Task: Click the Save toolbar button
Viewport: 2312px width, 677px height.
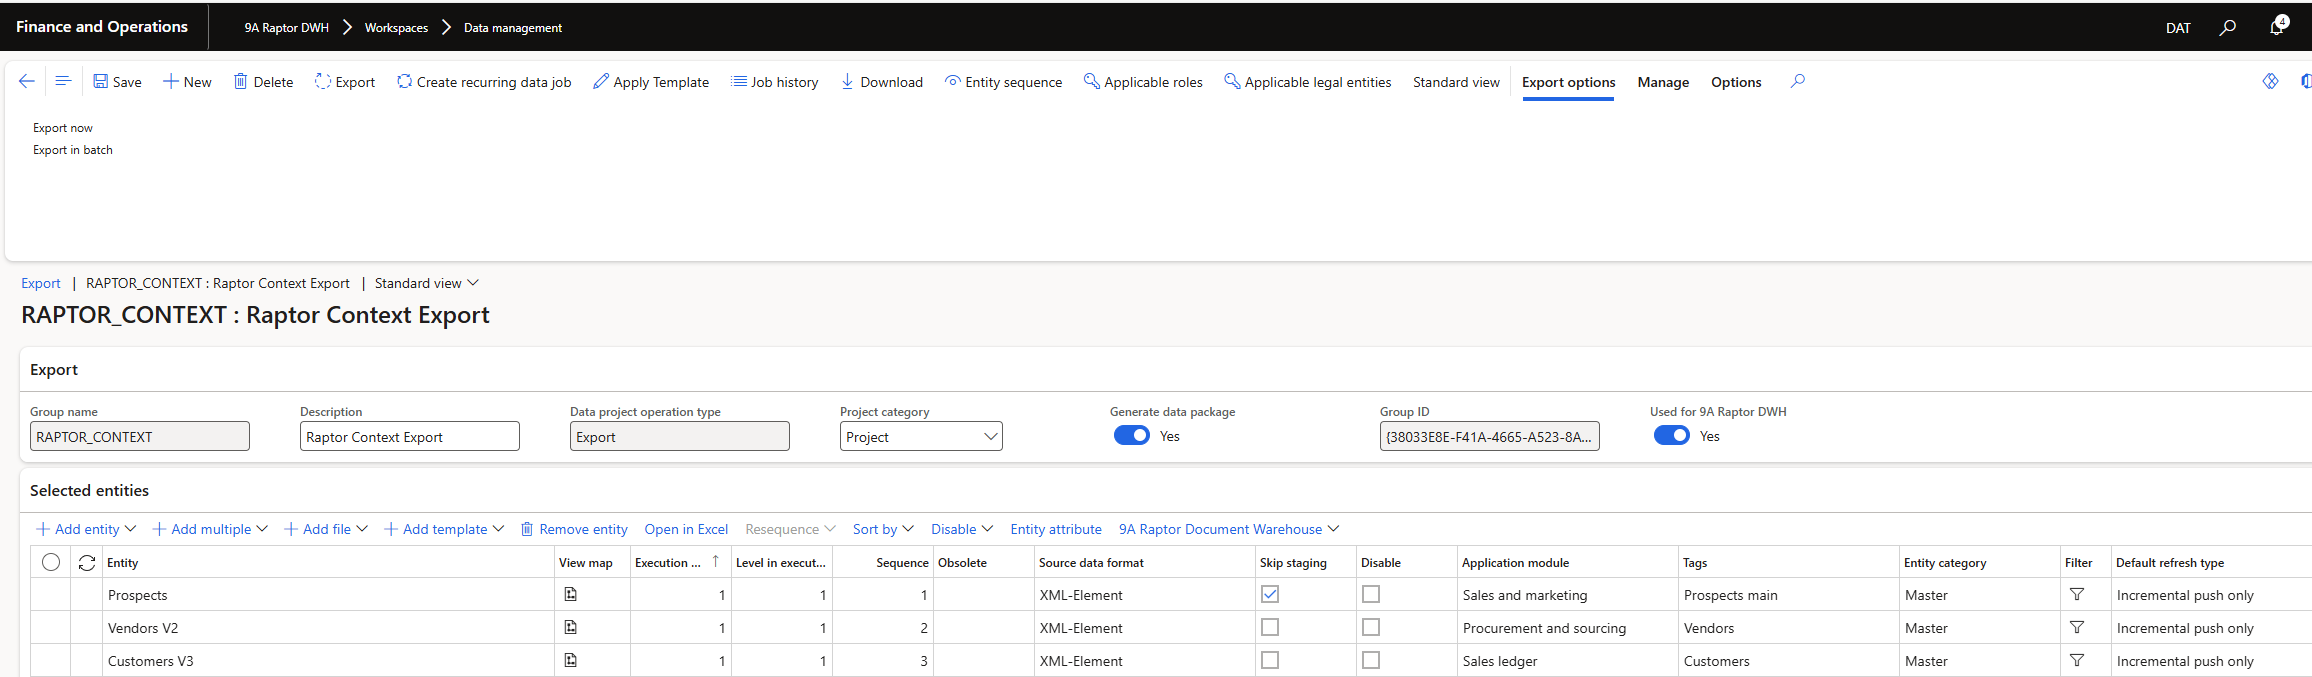Action: (117, 82)
